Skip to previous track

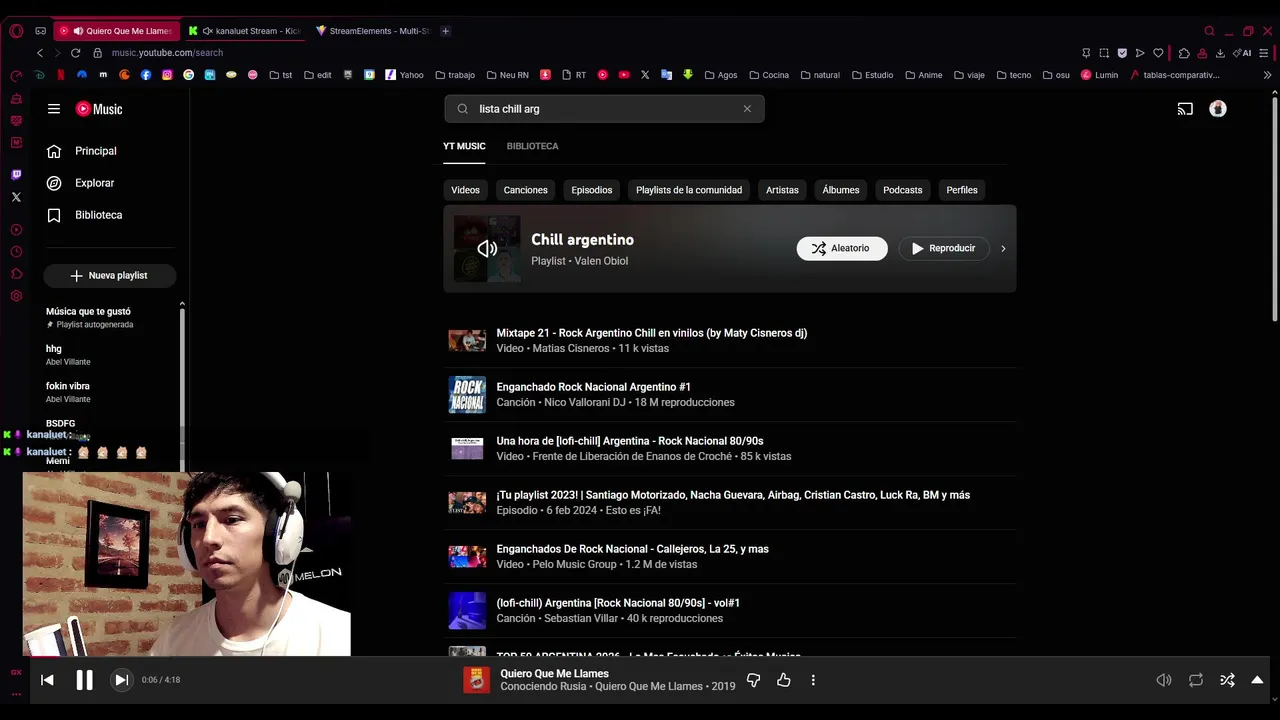(x=47, y=680)
